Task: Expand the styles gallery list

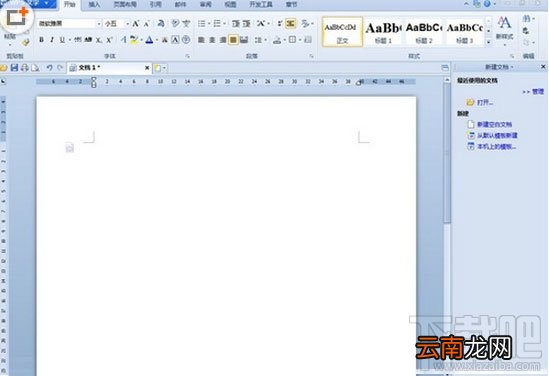Action: (489, 42)
